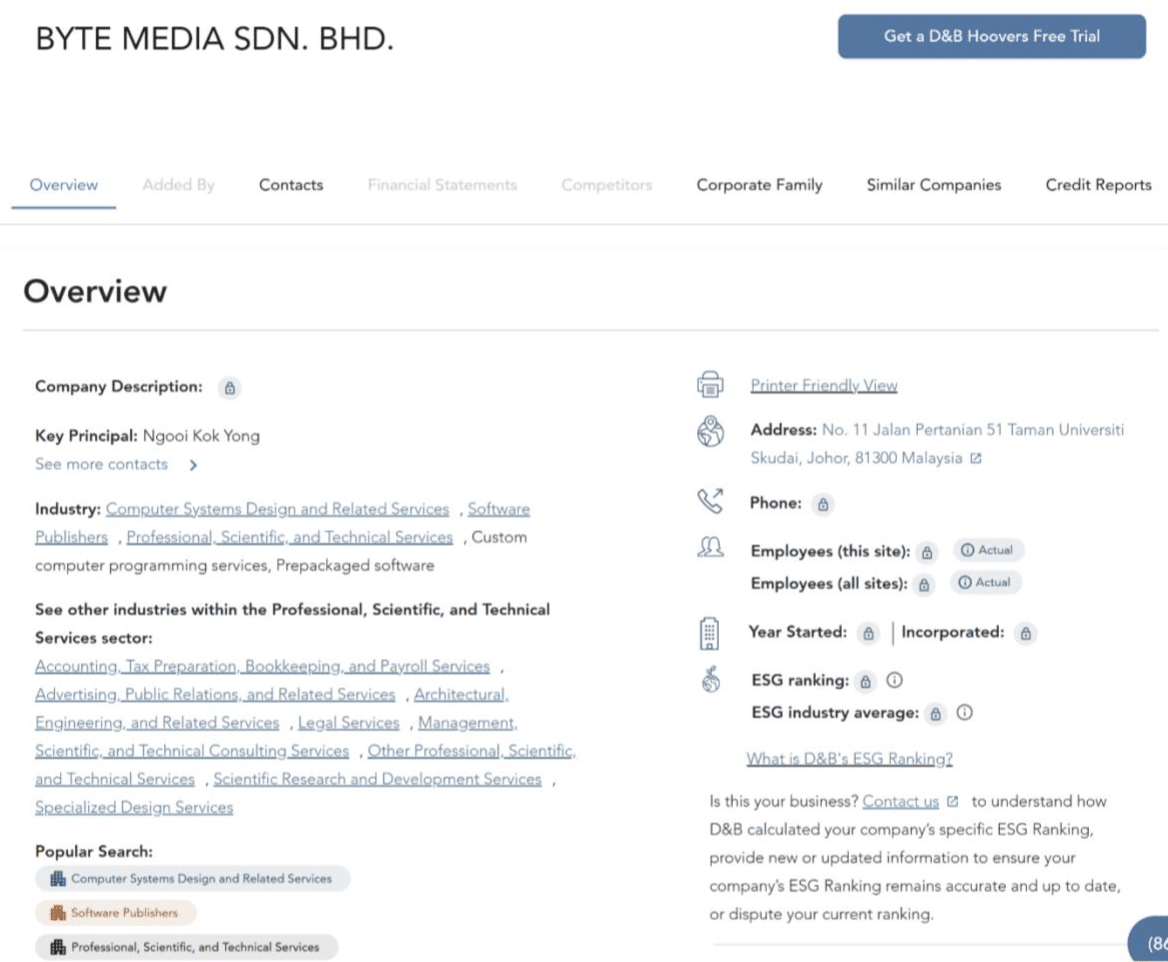Click Get a D&B Hoovers Free Trial
Image resolution: width=1168 pixels, height=962 pixels.
pos(991,37)
